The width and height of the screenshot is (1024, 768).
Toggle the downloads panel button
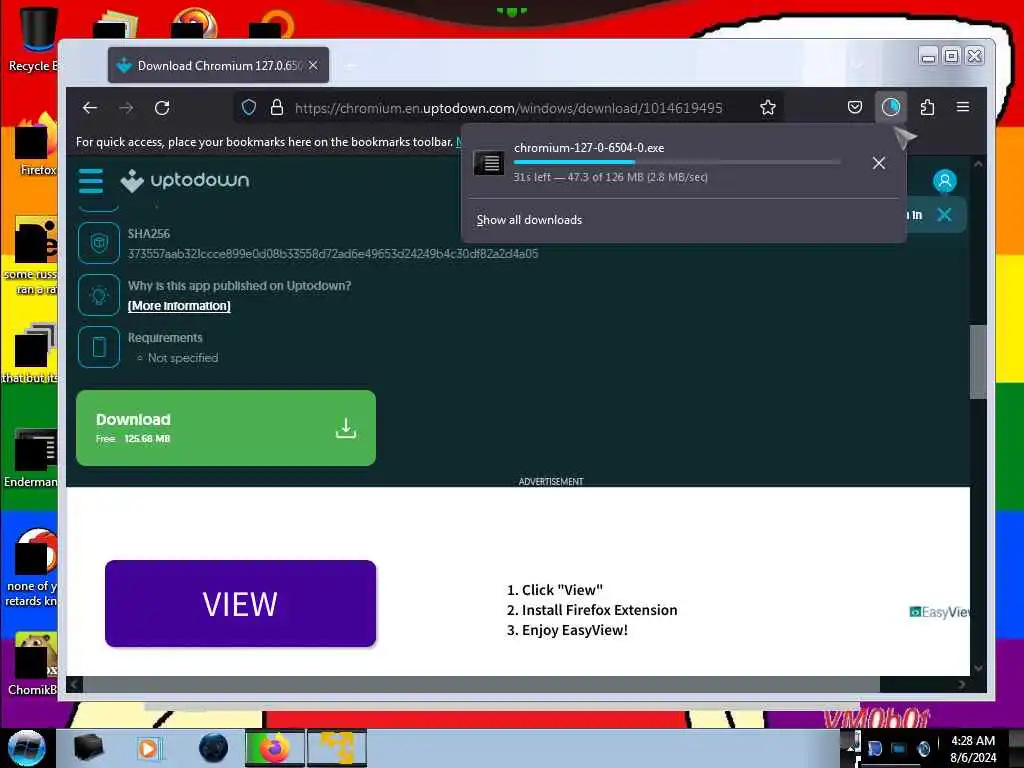891,107
